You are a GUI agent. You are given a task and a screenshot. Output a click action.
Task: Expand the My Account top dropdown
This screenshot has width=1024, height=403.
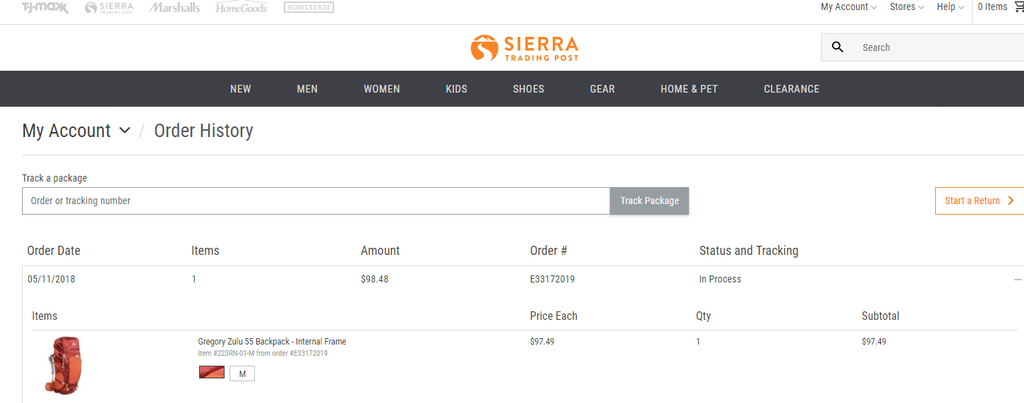point(848,7)
